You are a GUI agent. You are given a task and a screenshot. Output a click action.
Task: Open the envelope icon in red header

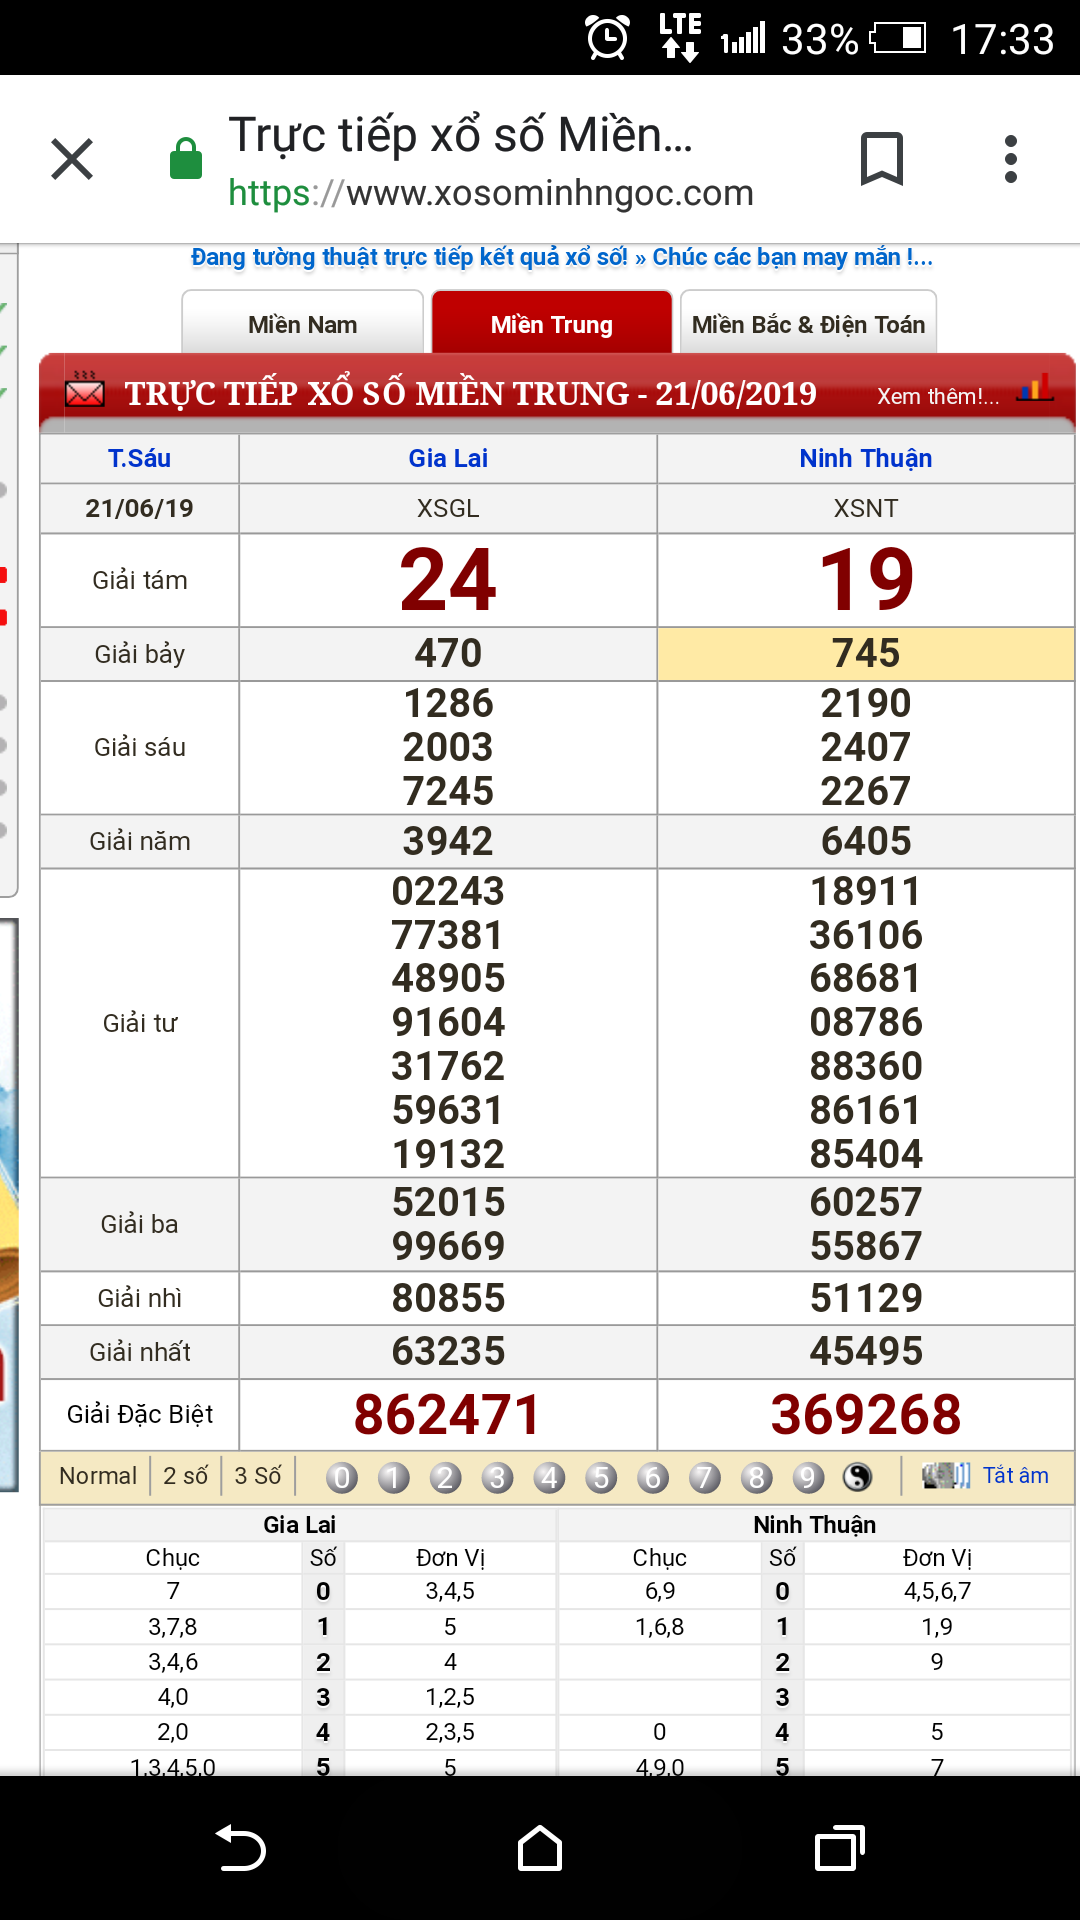[x=85, y=390]
